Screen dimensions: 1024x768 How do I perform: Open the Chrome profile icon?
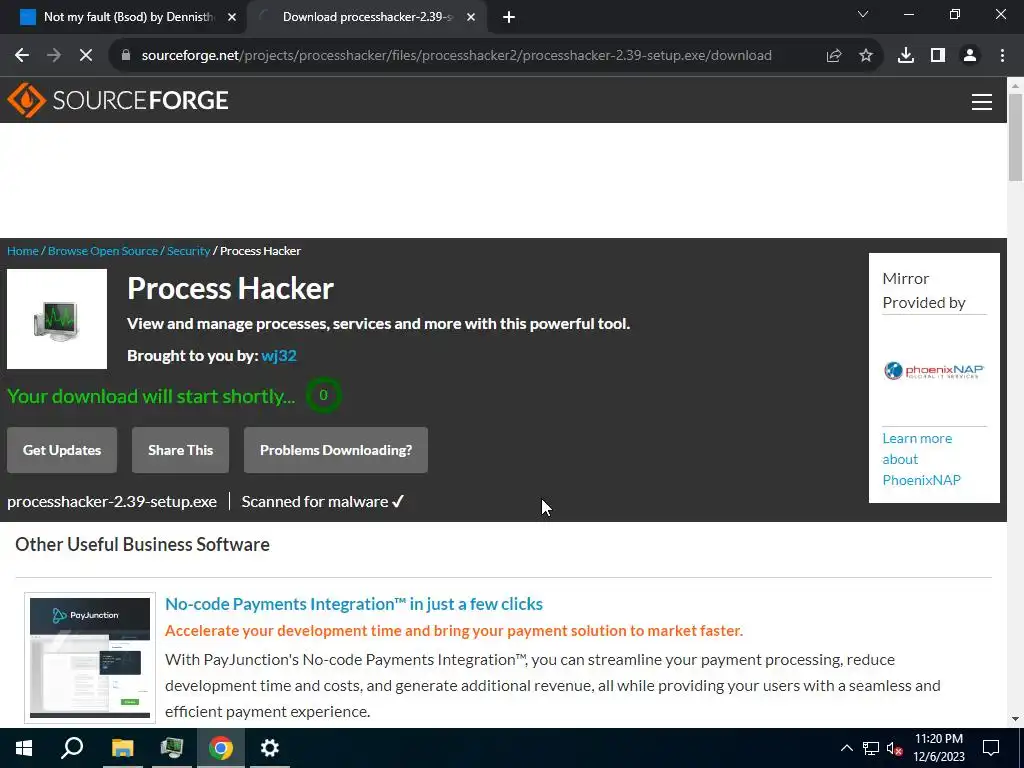970,56
